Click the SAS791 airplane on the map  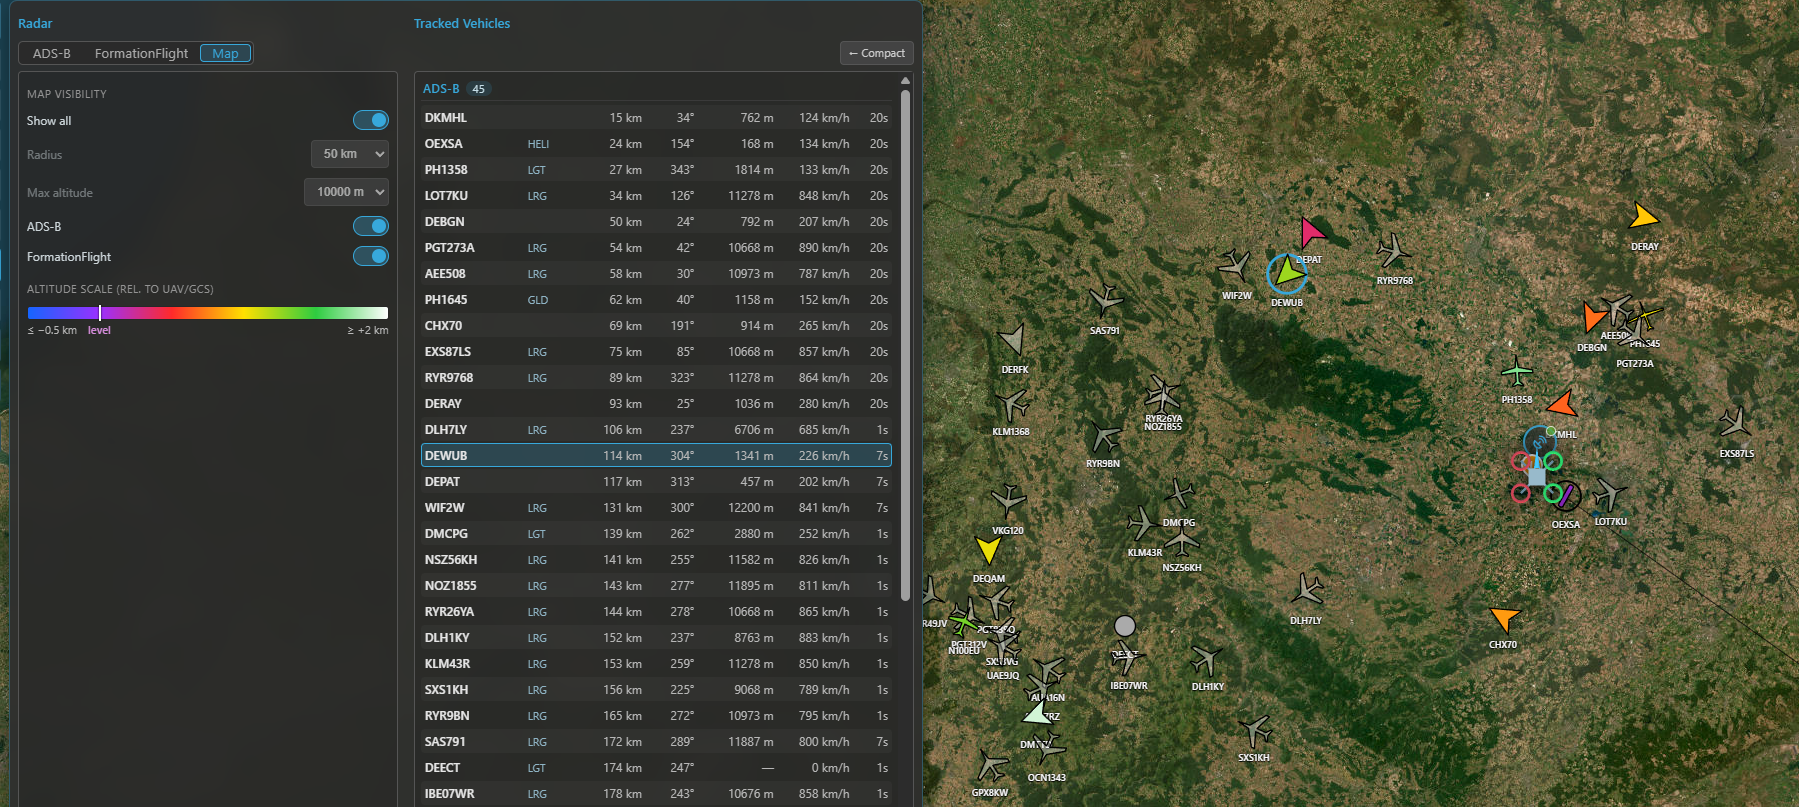(1106, 300)
